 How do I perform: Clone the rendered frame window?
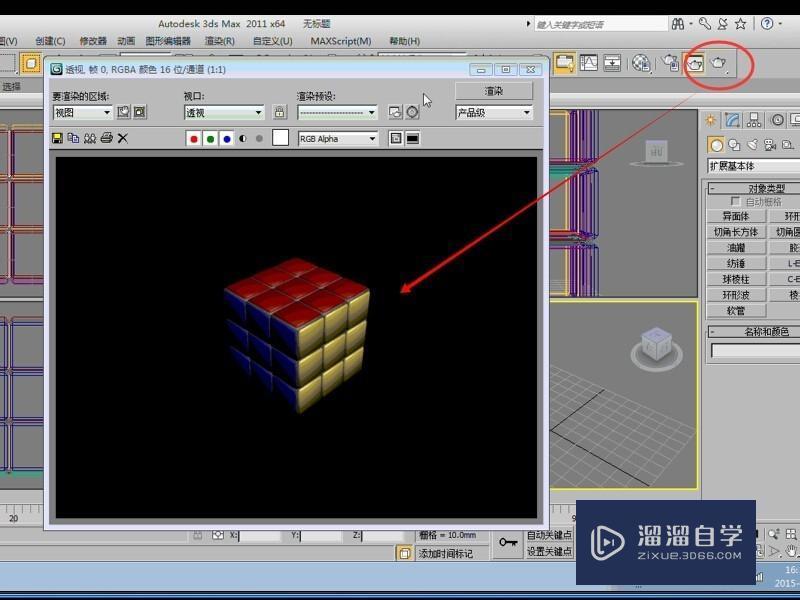(x=90, y=138)
